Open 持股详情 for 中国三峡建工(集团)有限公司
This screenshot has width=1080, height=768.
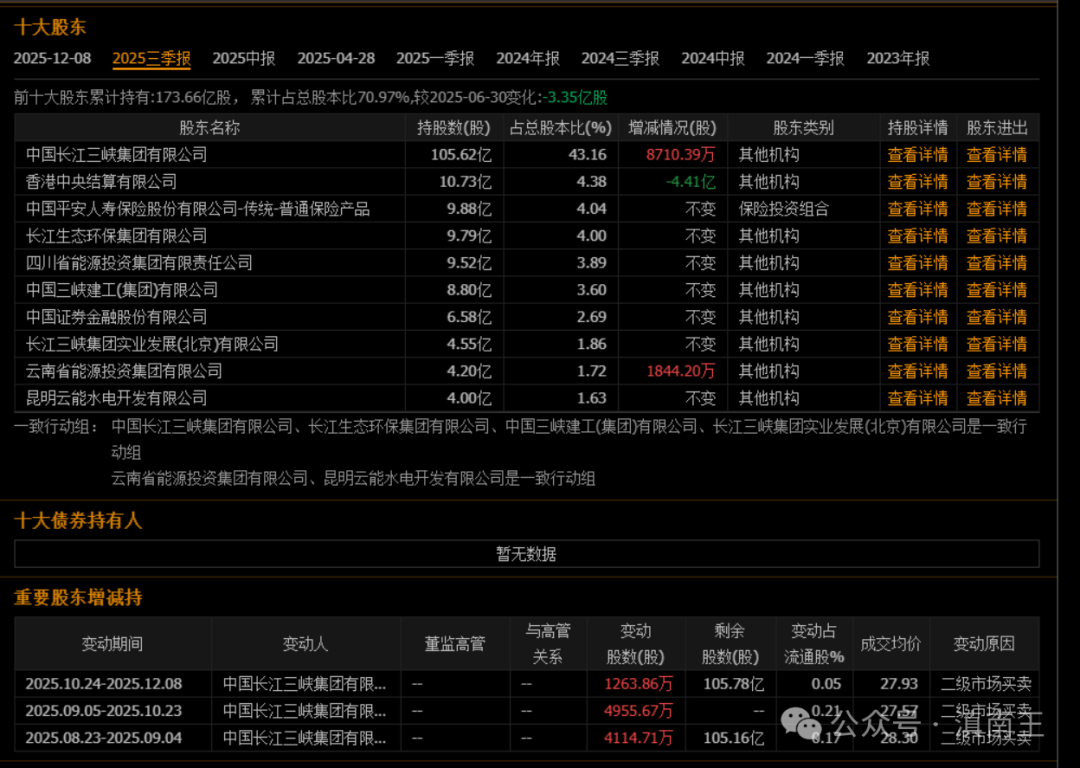[x=917, y=290]
